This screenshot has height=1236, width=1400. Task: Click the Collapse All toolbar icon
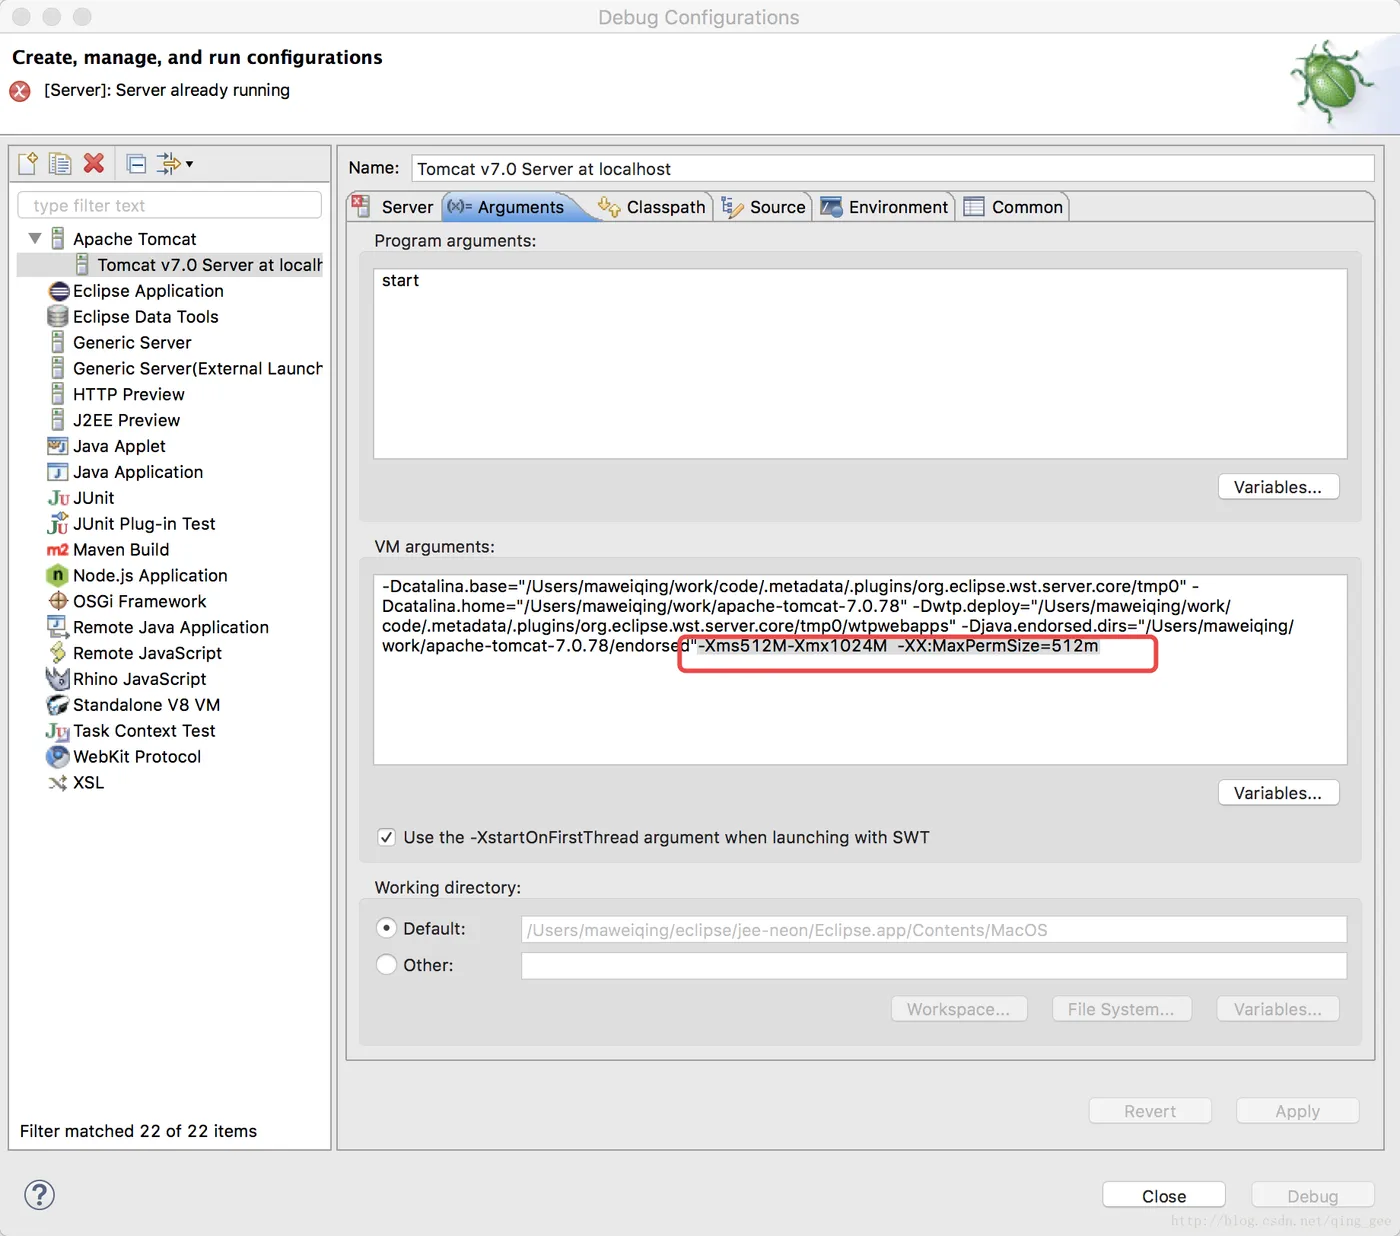(137, 164)
